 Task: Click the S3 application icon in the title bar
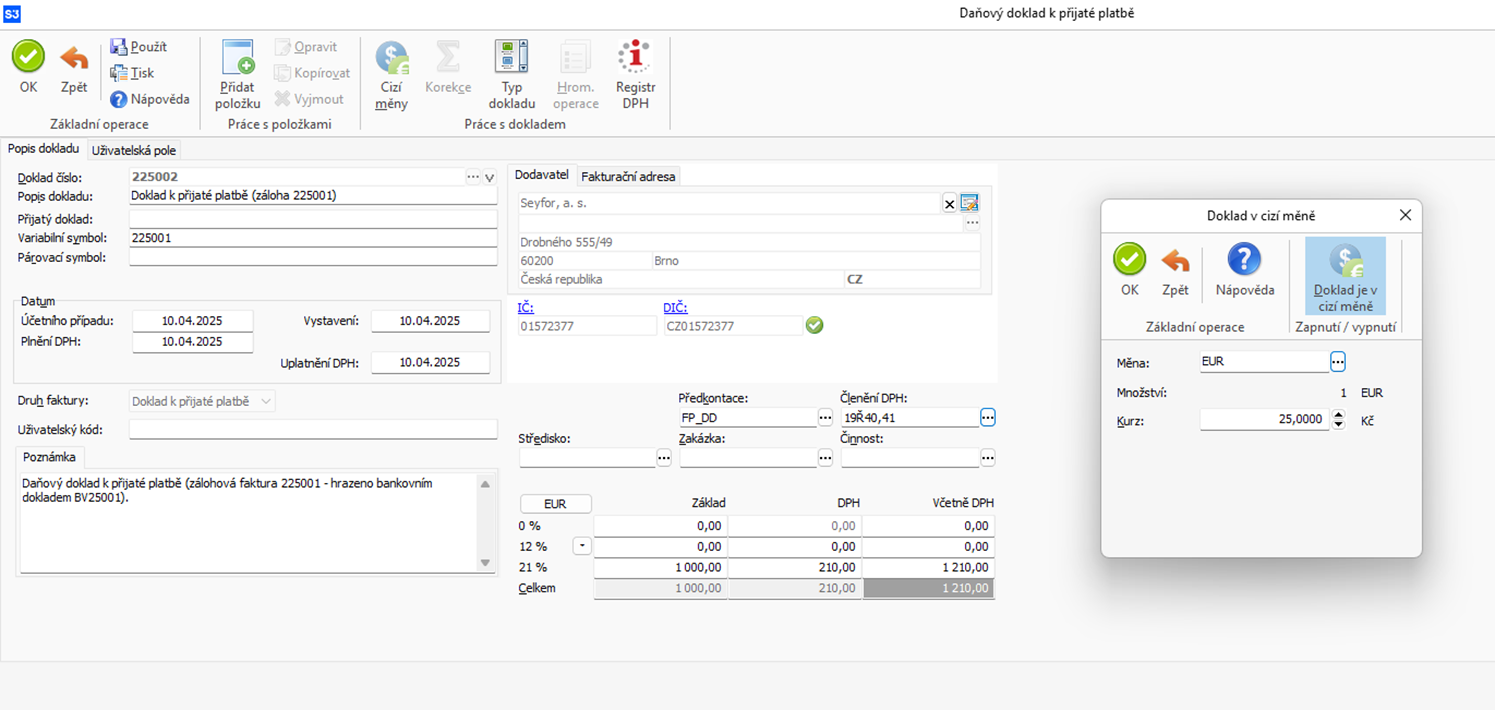click(x=12, y=14)
